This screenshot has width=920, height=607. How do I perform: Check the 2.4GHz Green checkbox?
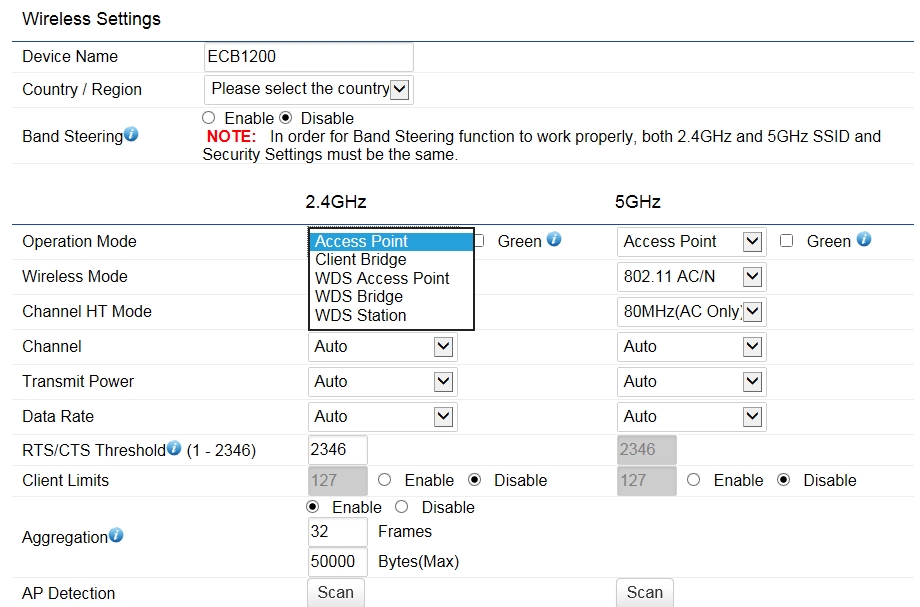(x=479, y=241)
